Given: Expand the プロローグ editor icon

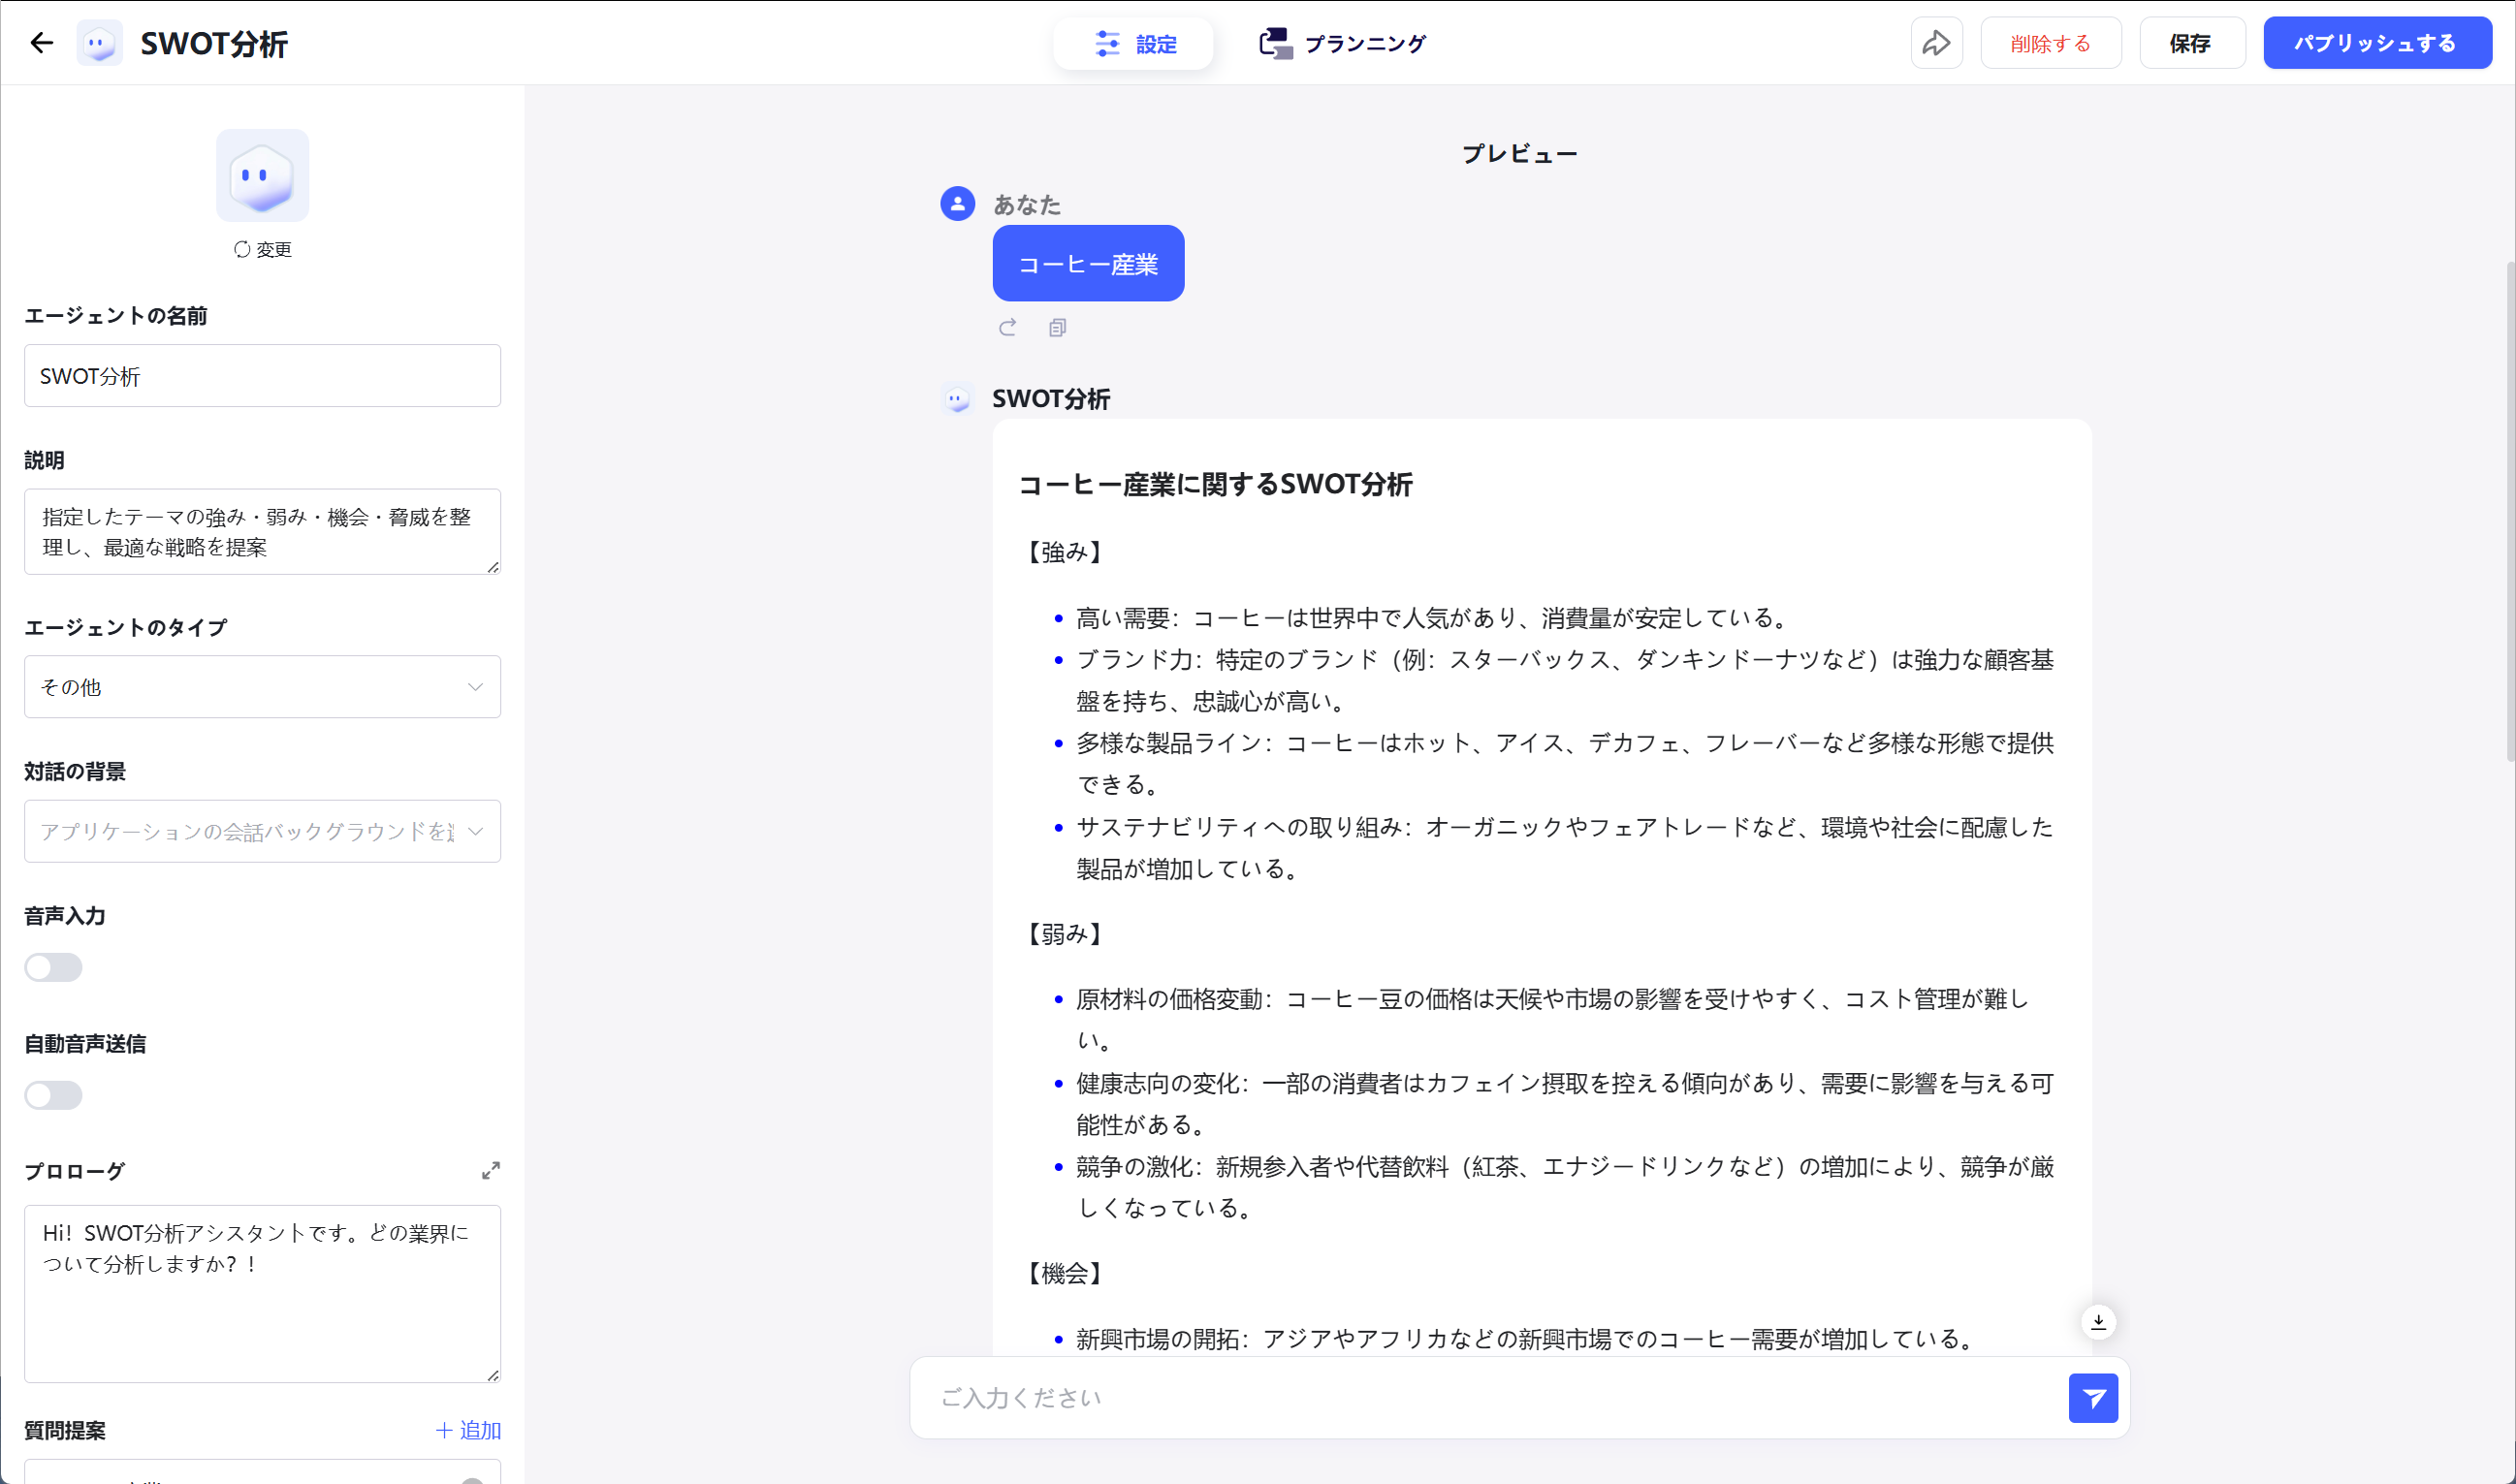Looking at the screenshot, I should click(490, 1170).
